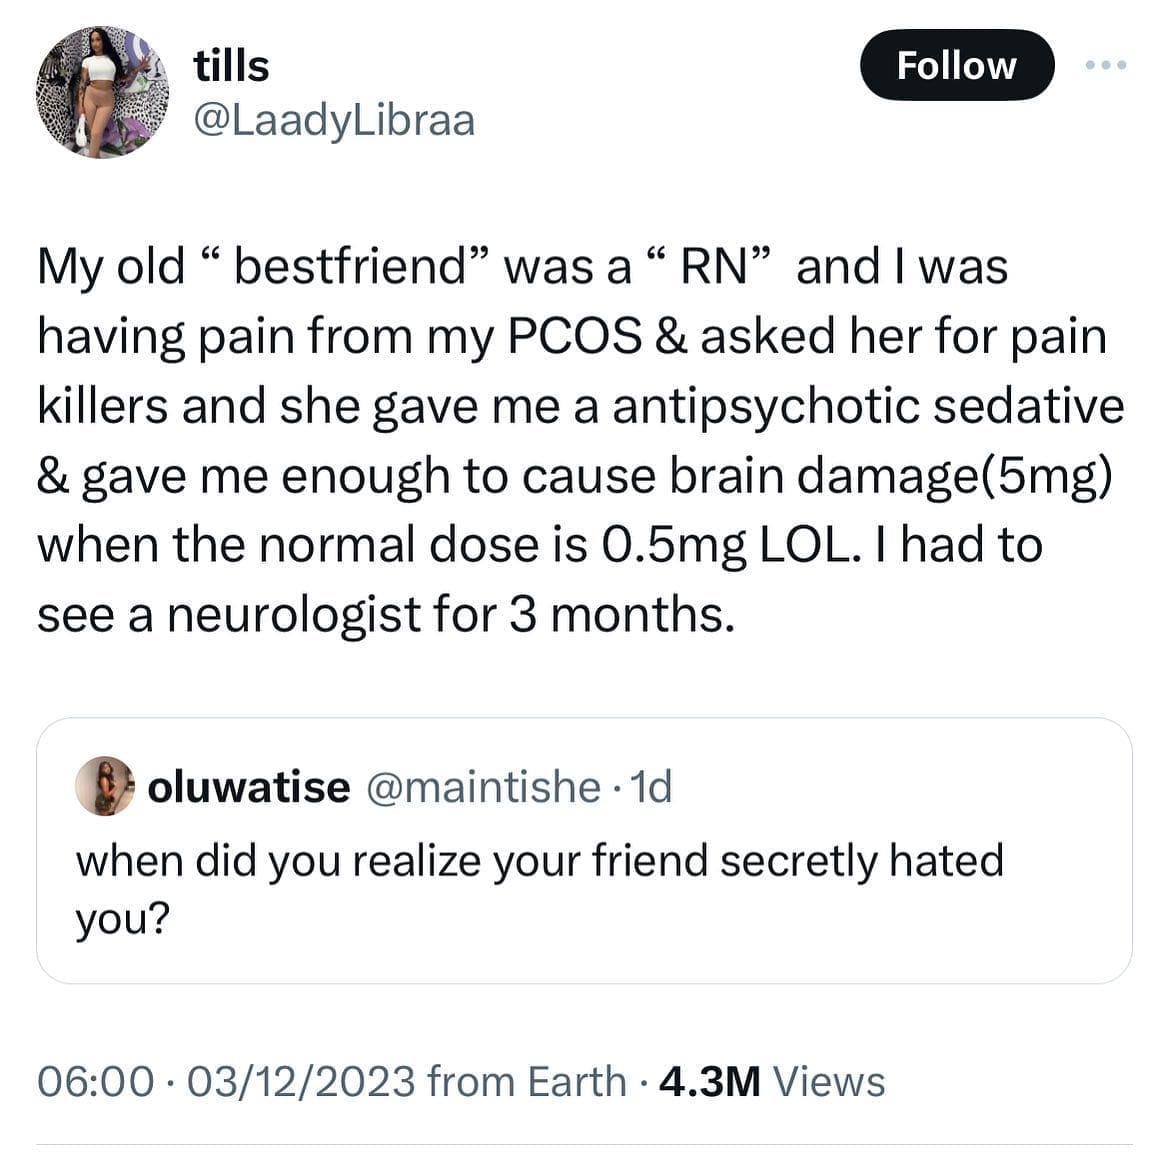The height and width of the screenshot is (1169, 1169).
Task: Click oluwatise's avatar in the quoted tweet
Action: 103,787
